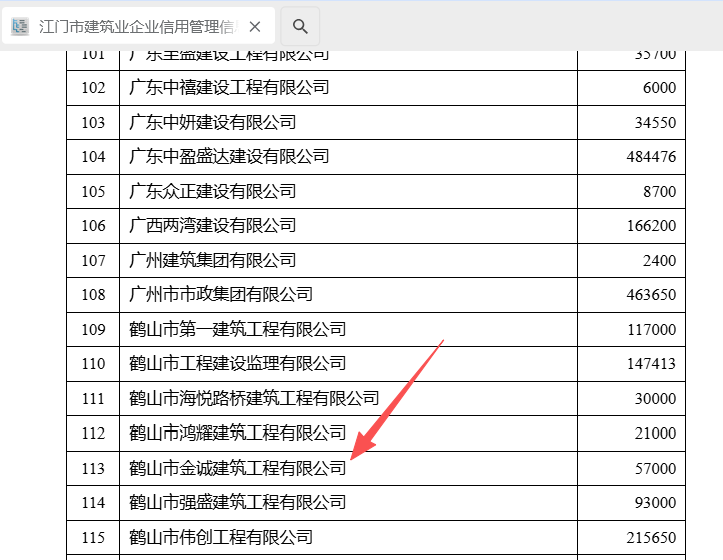Select 鹤山市工程建设监理有限公司 entry
The width and height of the screenshot is (723, 560).
point(237,364)
